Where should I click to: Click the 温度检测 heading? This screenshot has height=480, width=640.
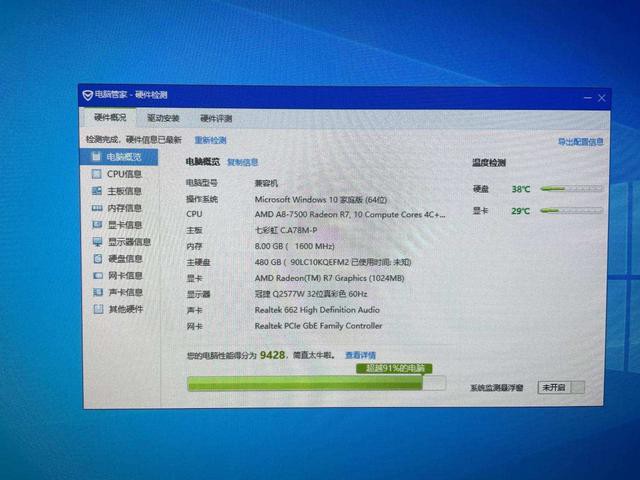pyautogui.click(x=489, y=163)
